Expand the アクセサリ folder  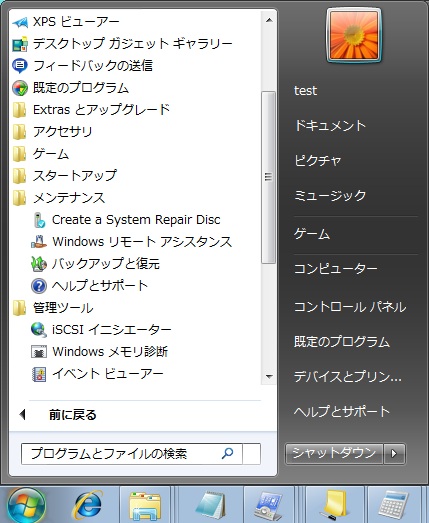coord(52,132)
